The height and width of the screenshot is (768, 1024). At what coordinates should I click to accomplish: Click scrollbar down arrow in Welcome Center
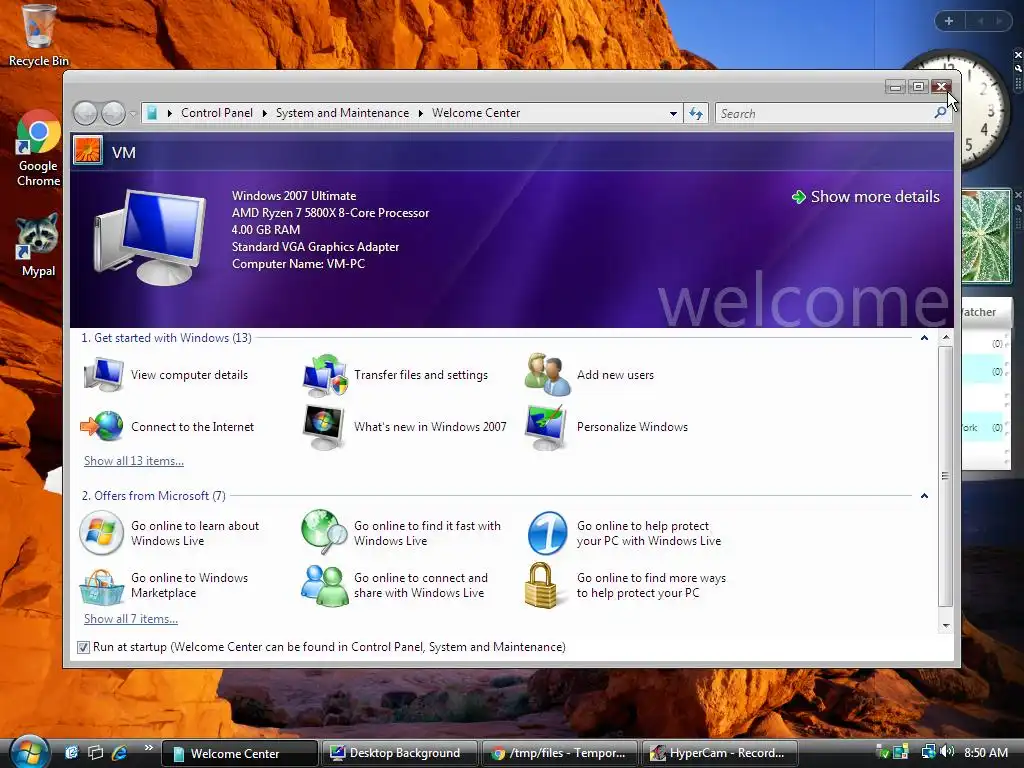coord(946,626)
